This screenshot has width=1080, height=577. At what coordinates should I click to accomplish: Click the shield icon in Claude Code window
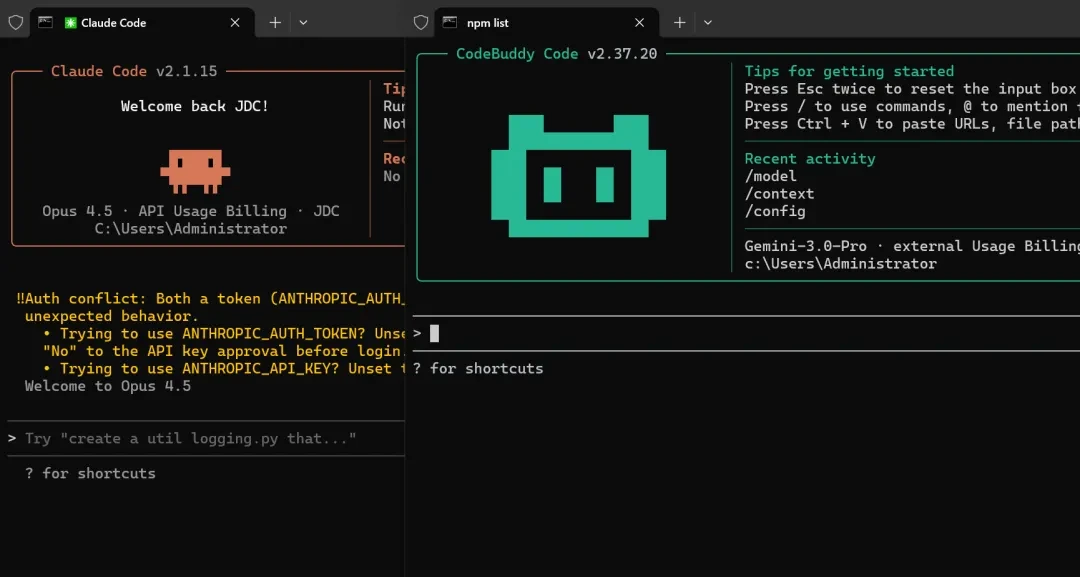click(16, 23)
